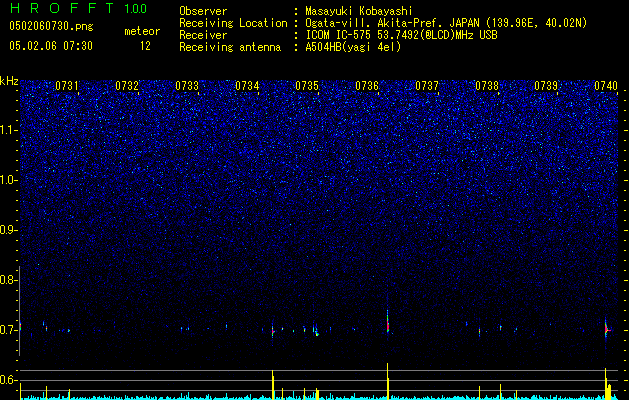
Task: Click observer name Masayuki Kobayashi
Action: coord(359,11)
